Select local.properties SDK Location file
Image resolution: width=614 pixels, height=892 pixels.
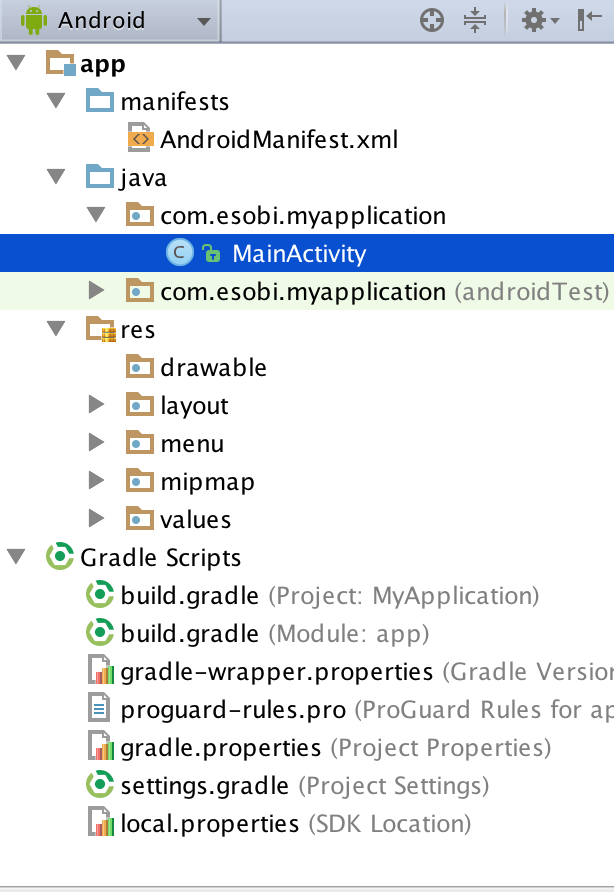[209, 823]
